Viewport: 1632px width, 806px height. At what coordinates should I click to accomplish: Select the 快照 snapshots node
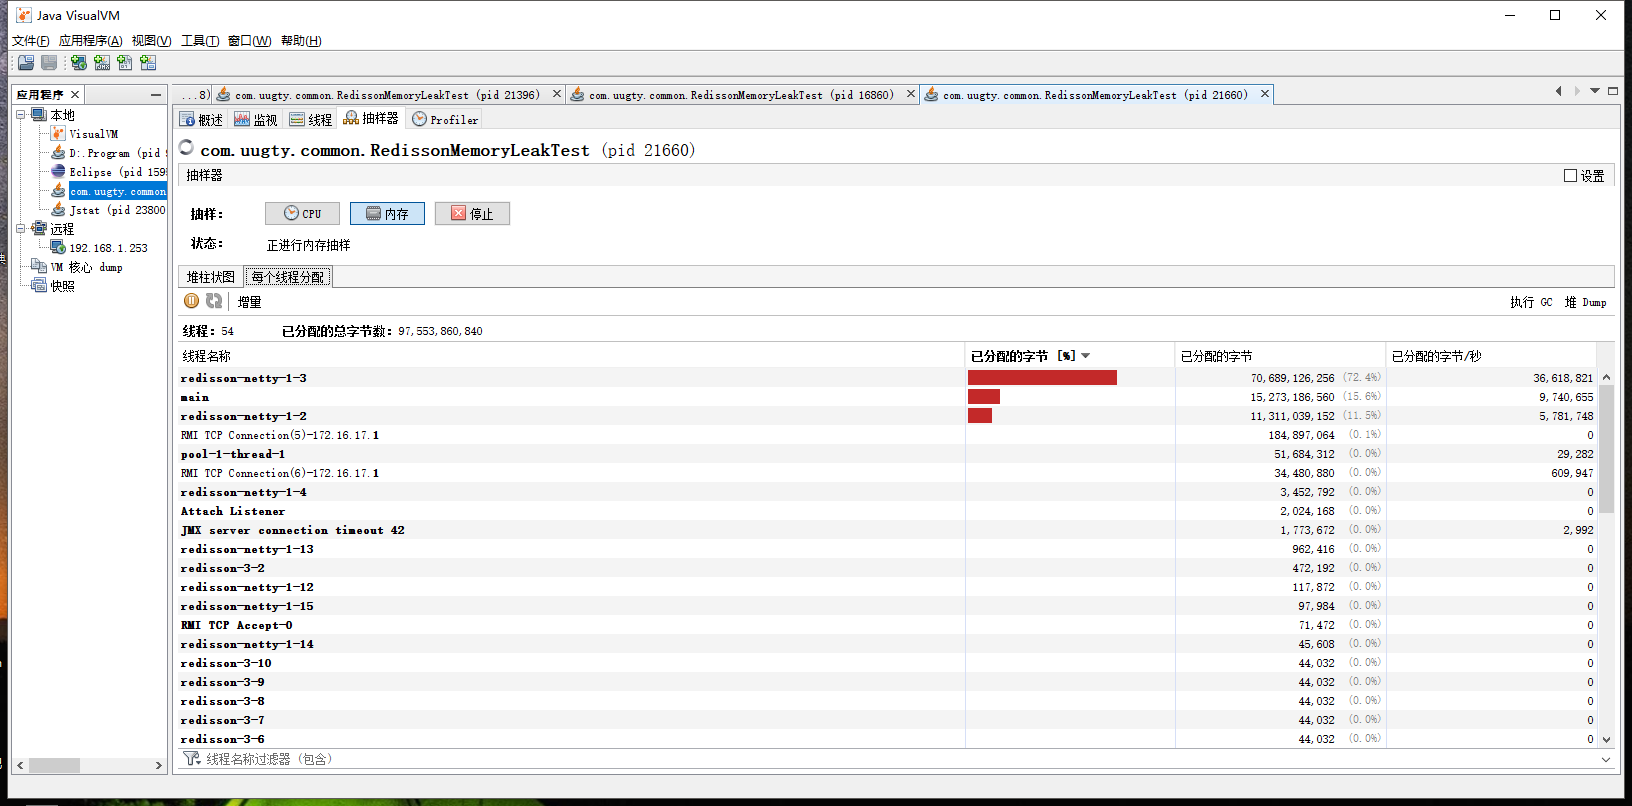pos(53,286)
